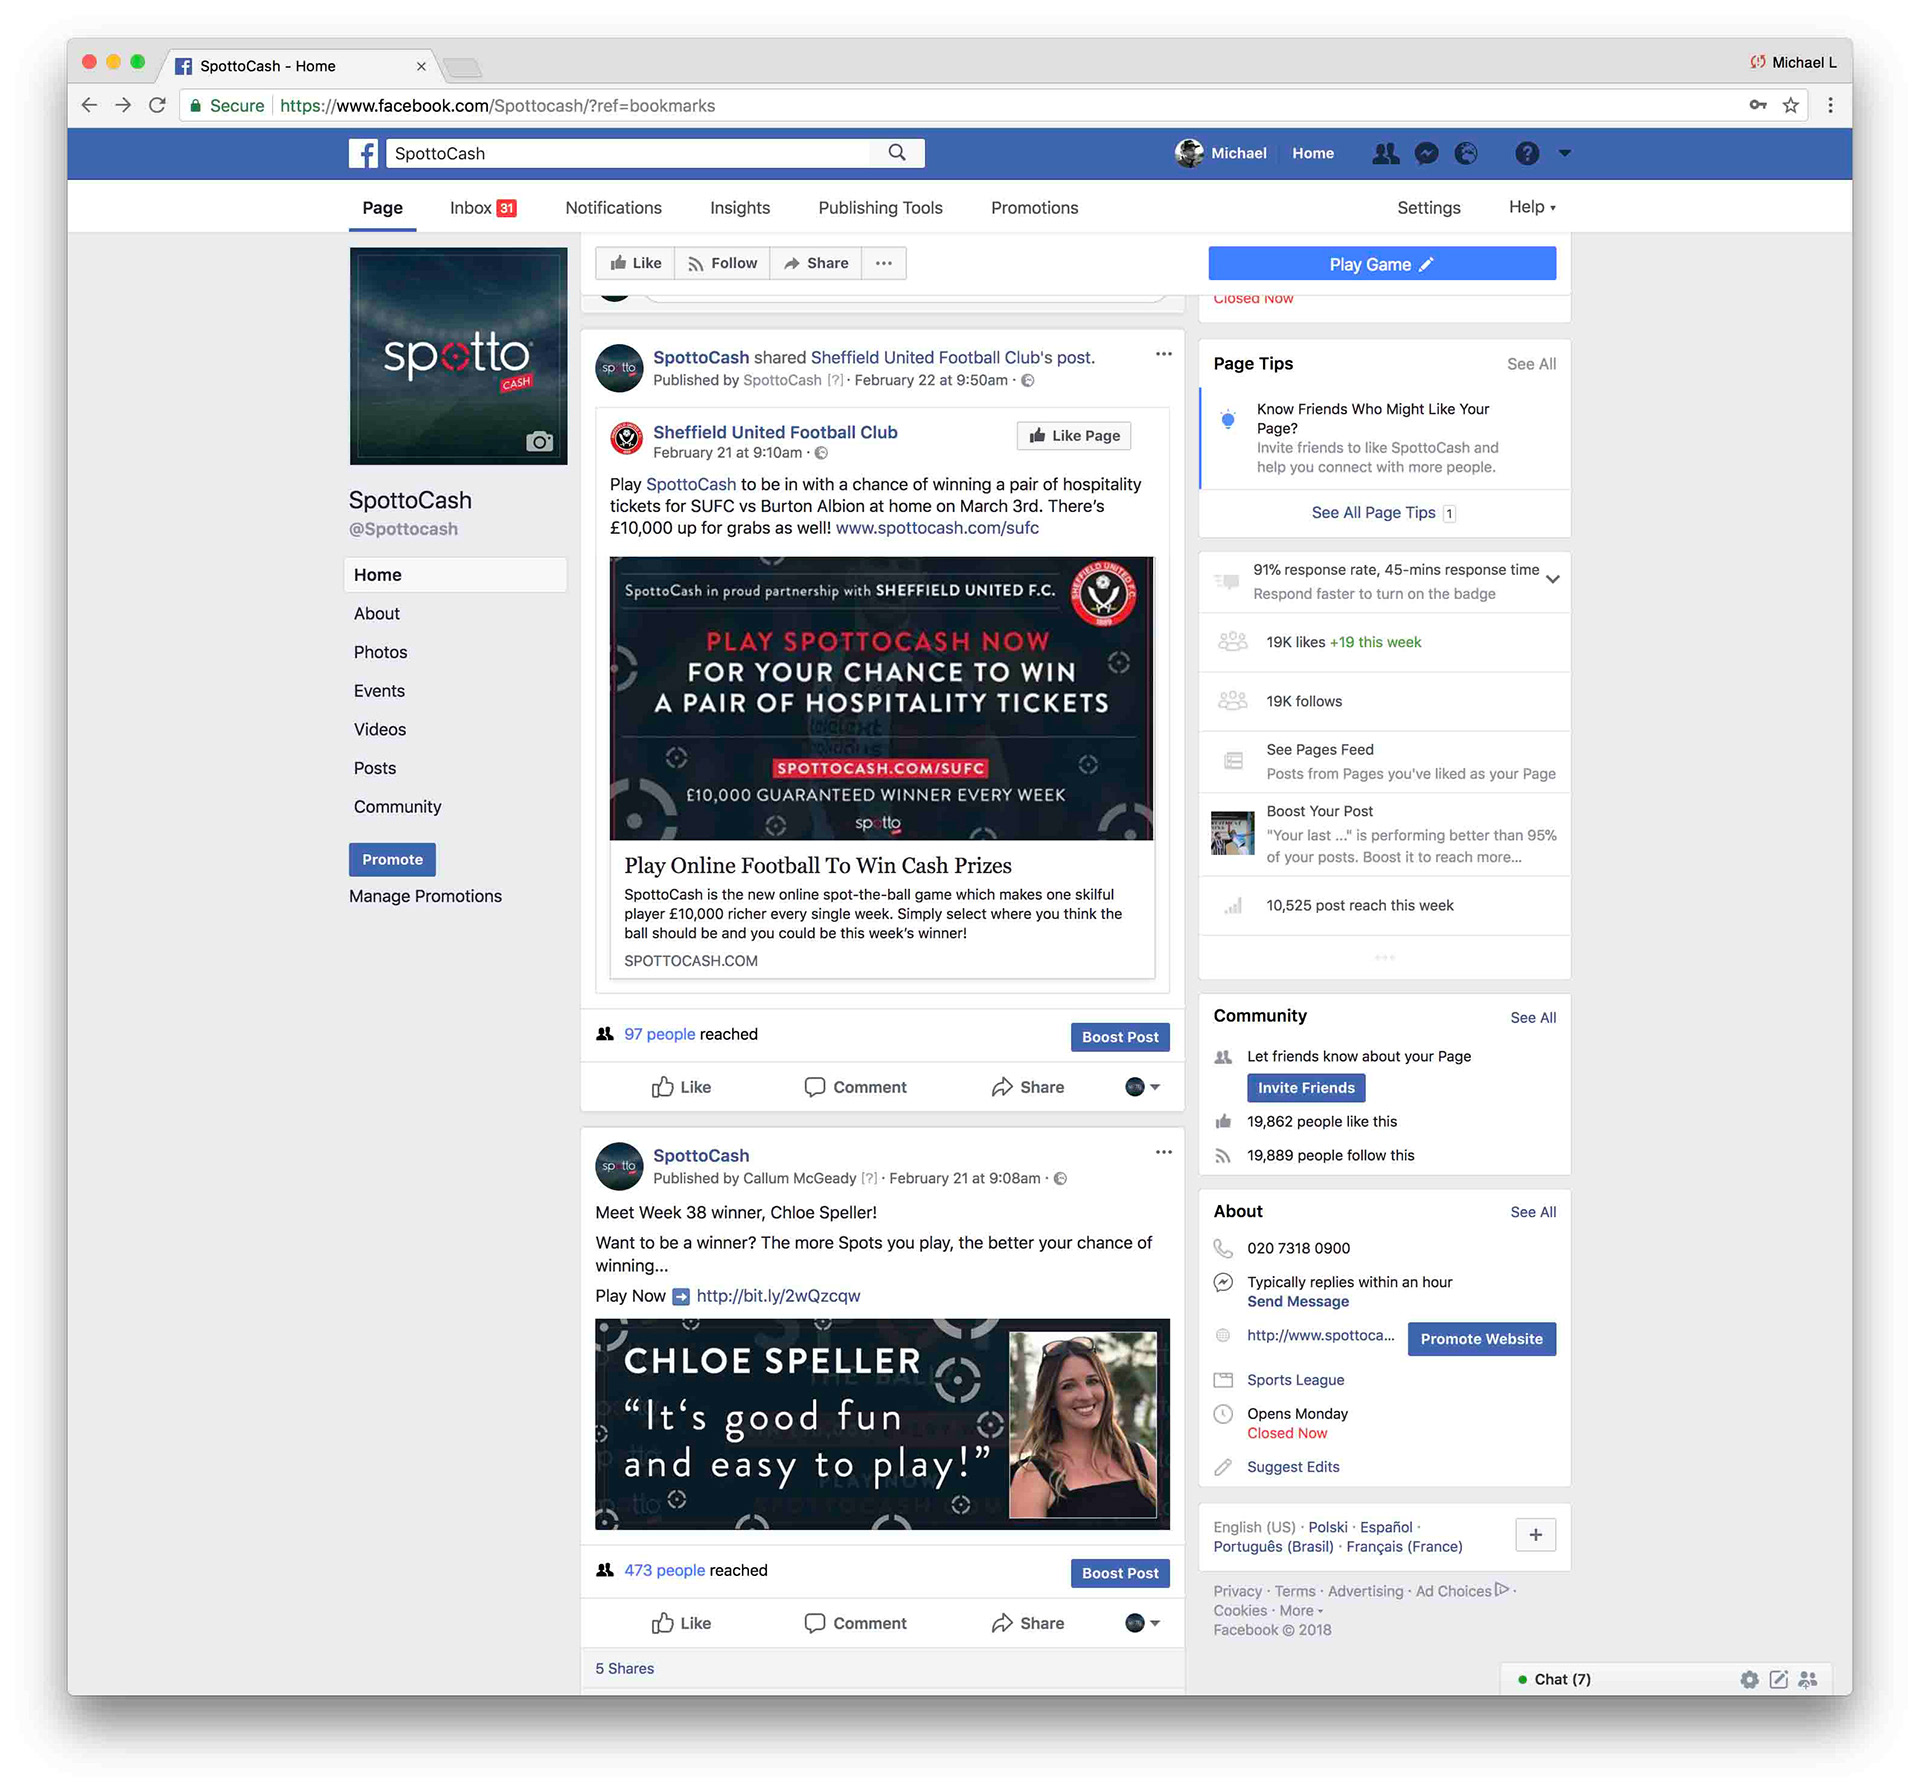Open the Notifications globe icon

[x=1466, y=153]
